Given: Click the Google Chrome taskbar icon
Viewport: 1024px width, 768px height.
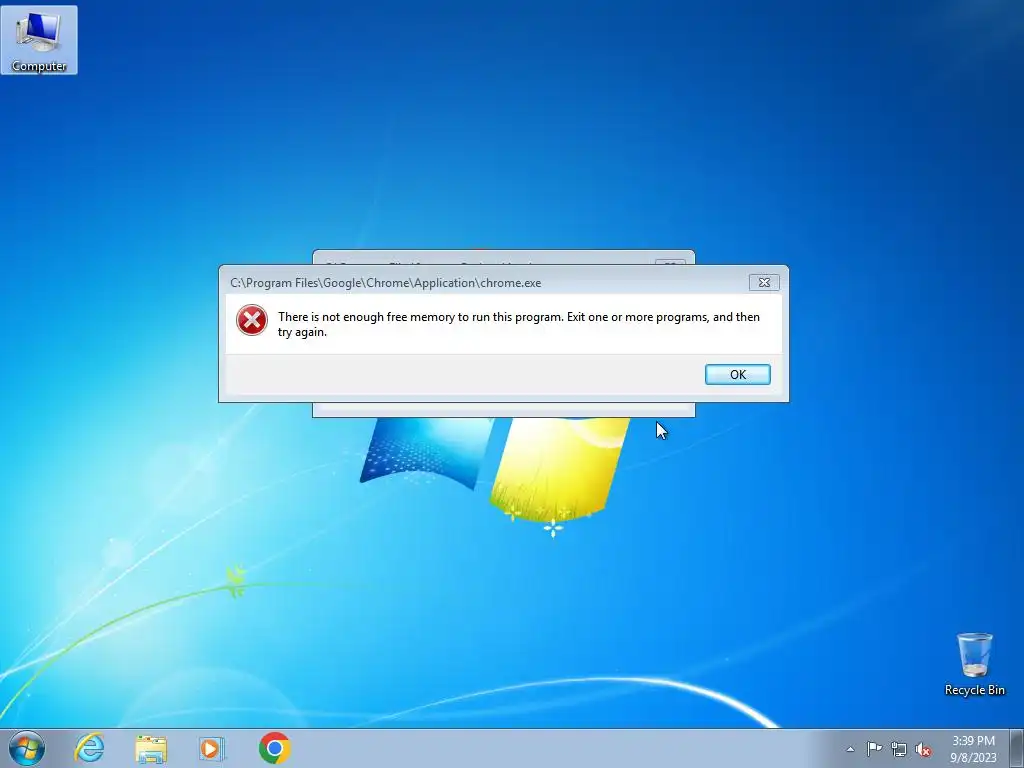Looking at the screenshot, I should pos(274,748).
